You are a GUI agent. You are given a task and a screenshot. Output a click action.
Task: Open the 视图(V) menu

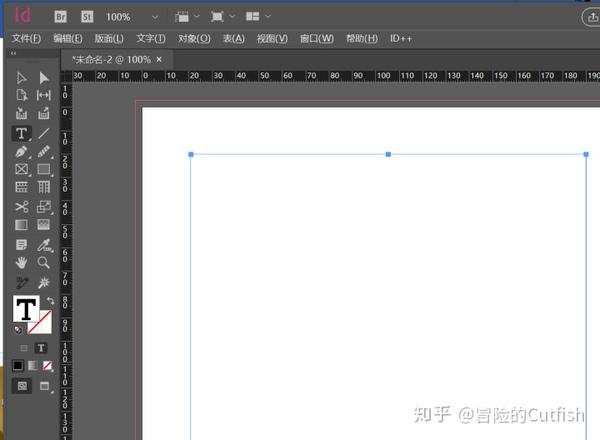coord(272,38)
